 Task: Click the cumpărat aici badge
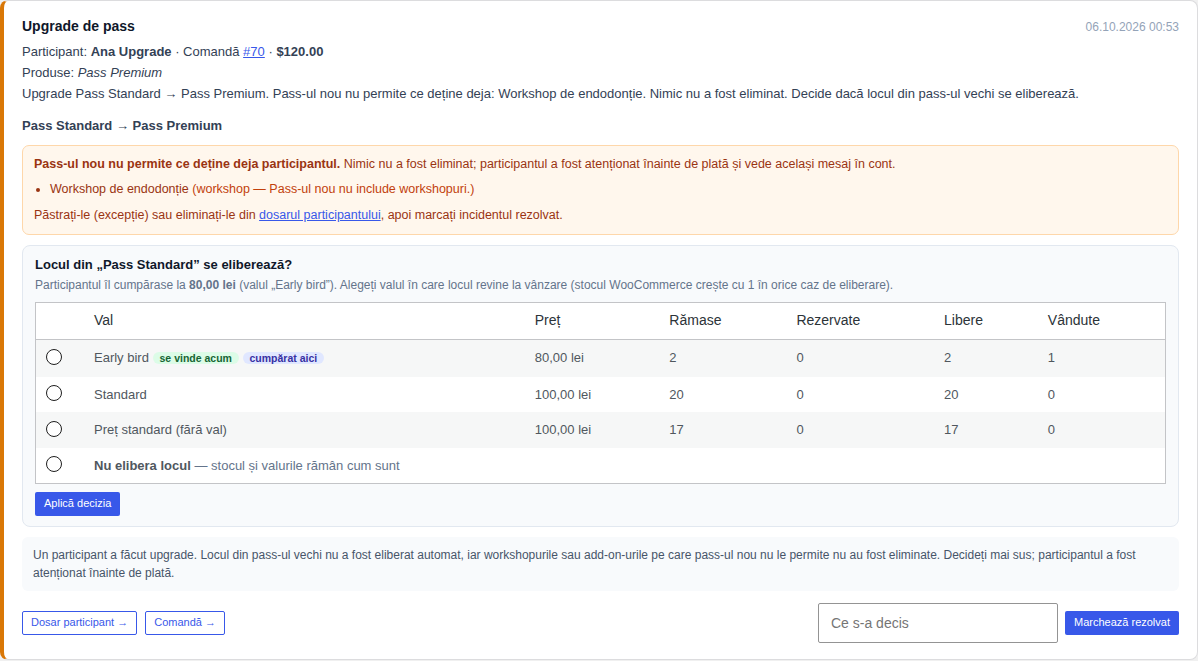pos(283,358)
